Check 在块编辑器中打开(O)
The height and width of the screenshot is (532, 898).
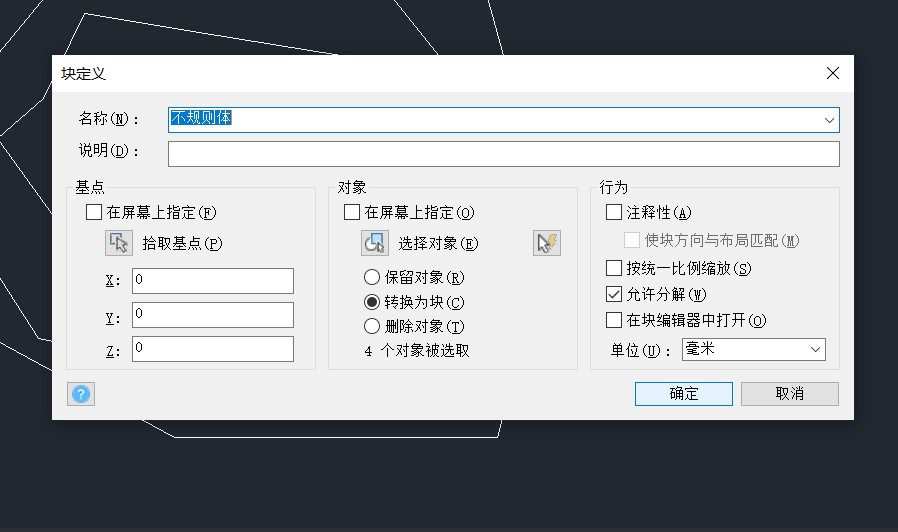click(614, 320)
